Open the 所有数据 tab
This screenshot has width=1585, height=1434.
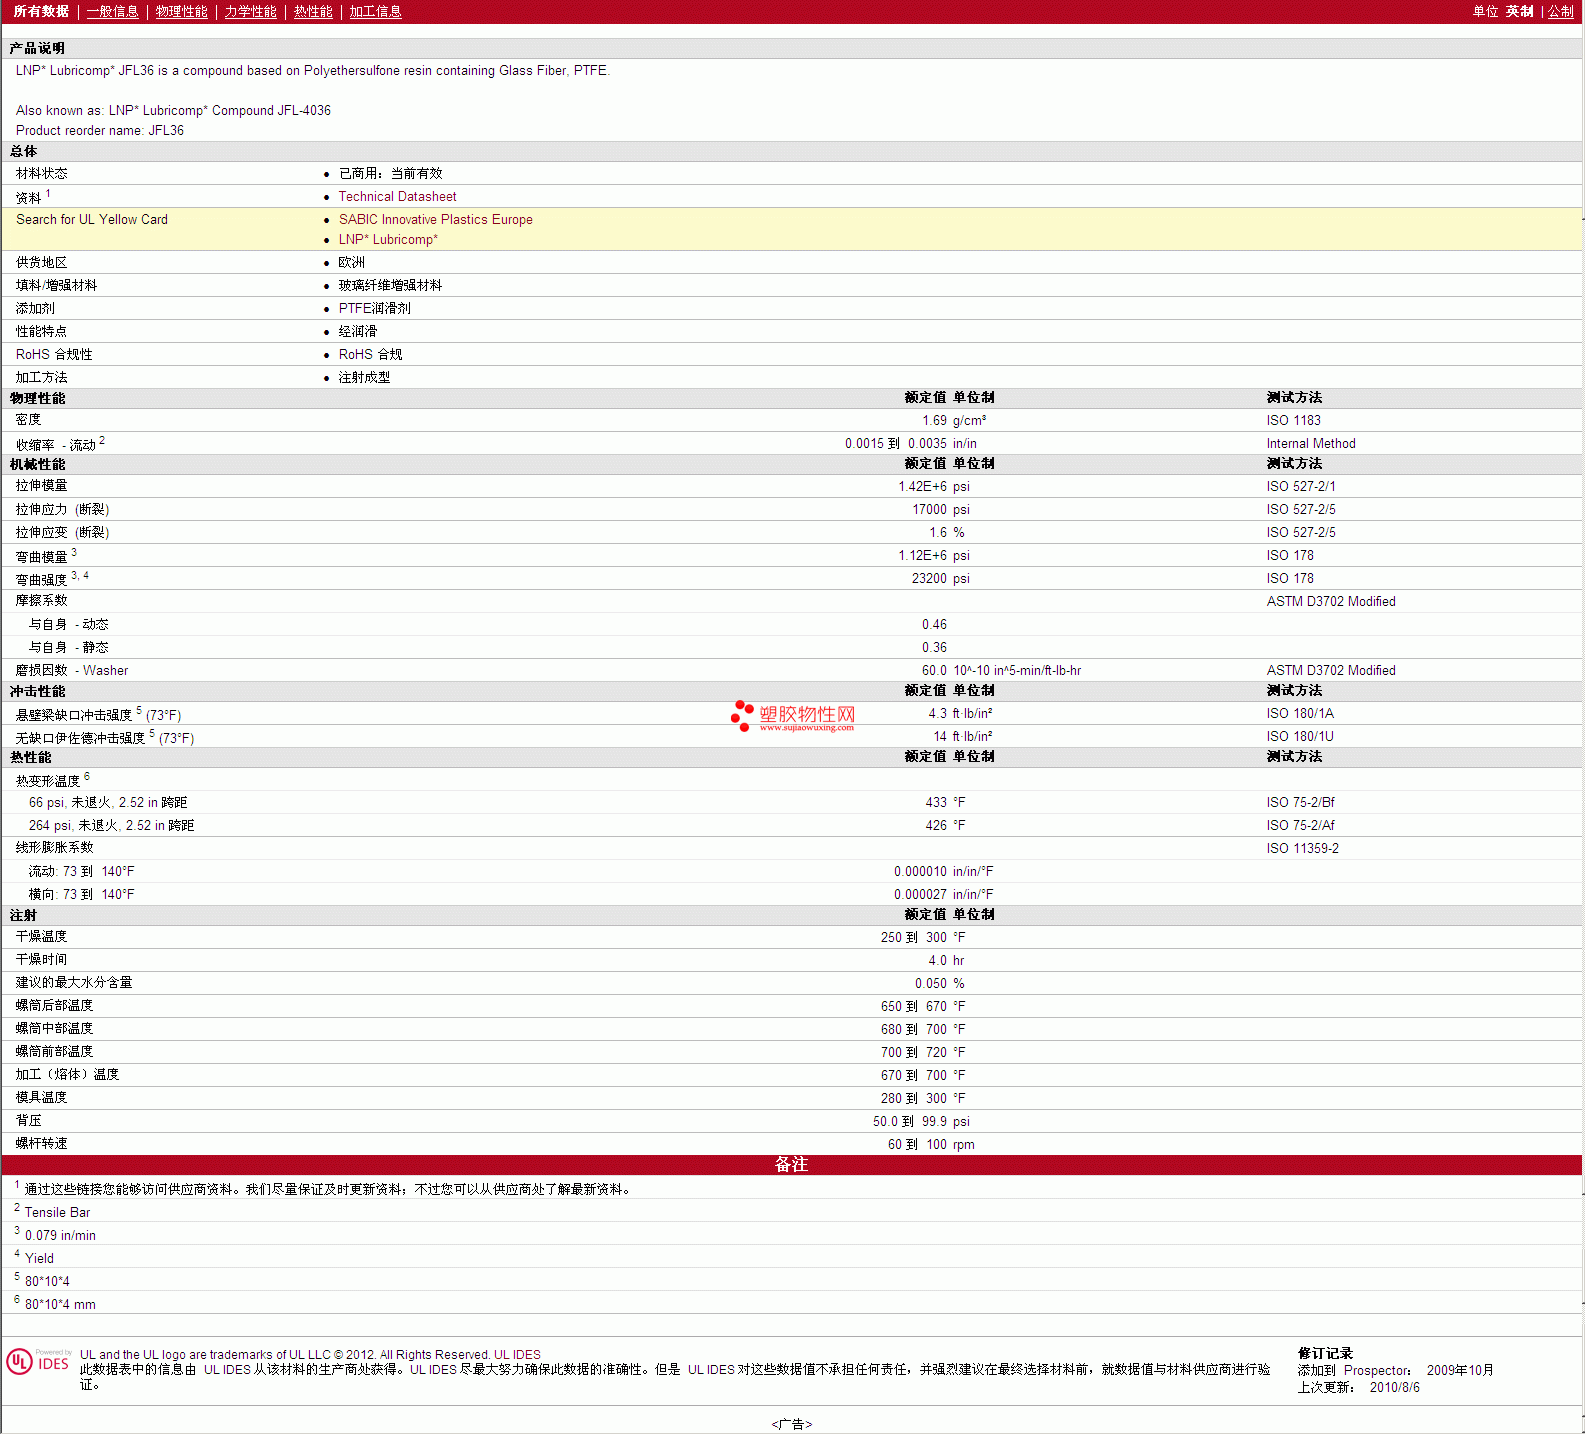[41, 12]
